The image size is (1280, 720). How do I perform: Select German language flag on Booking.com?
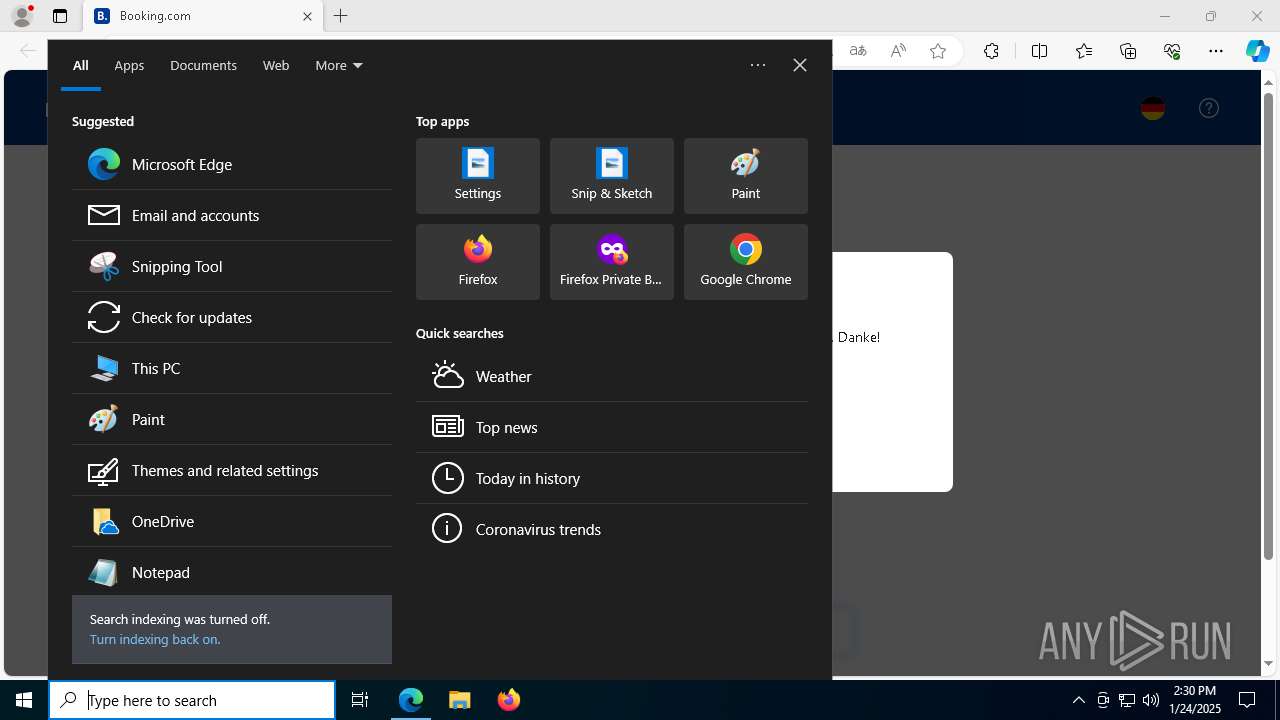1153,108
